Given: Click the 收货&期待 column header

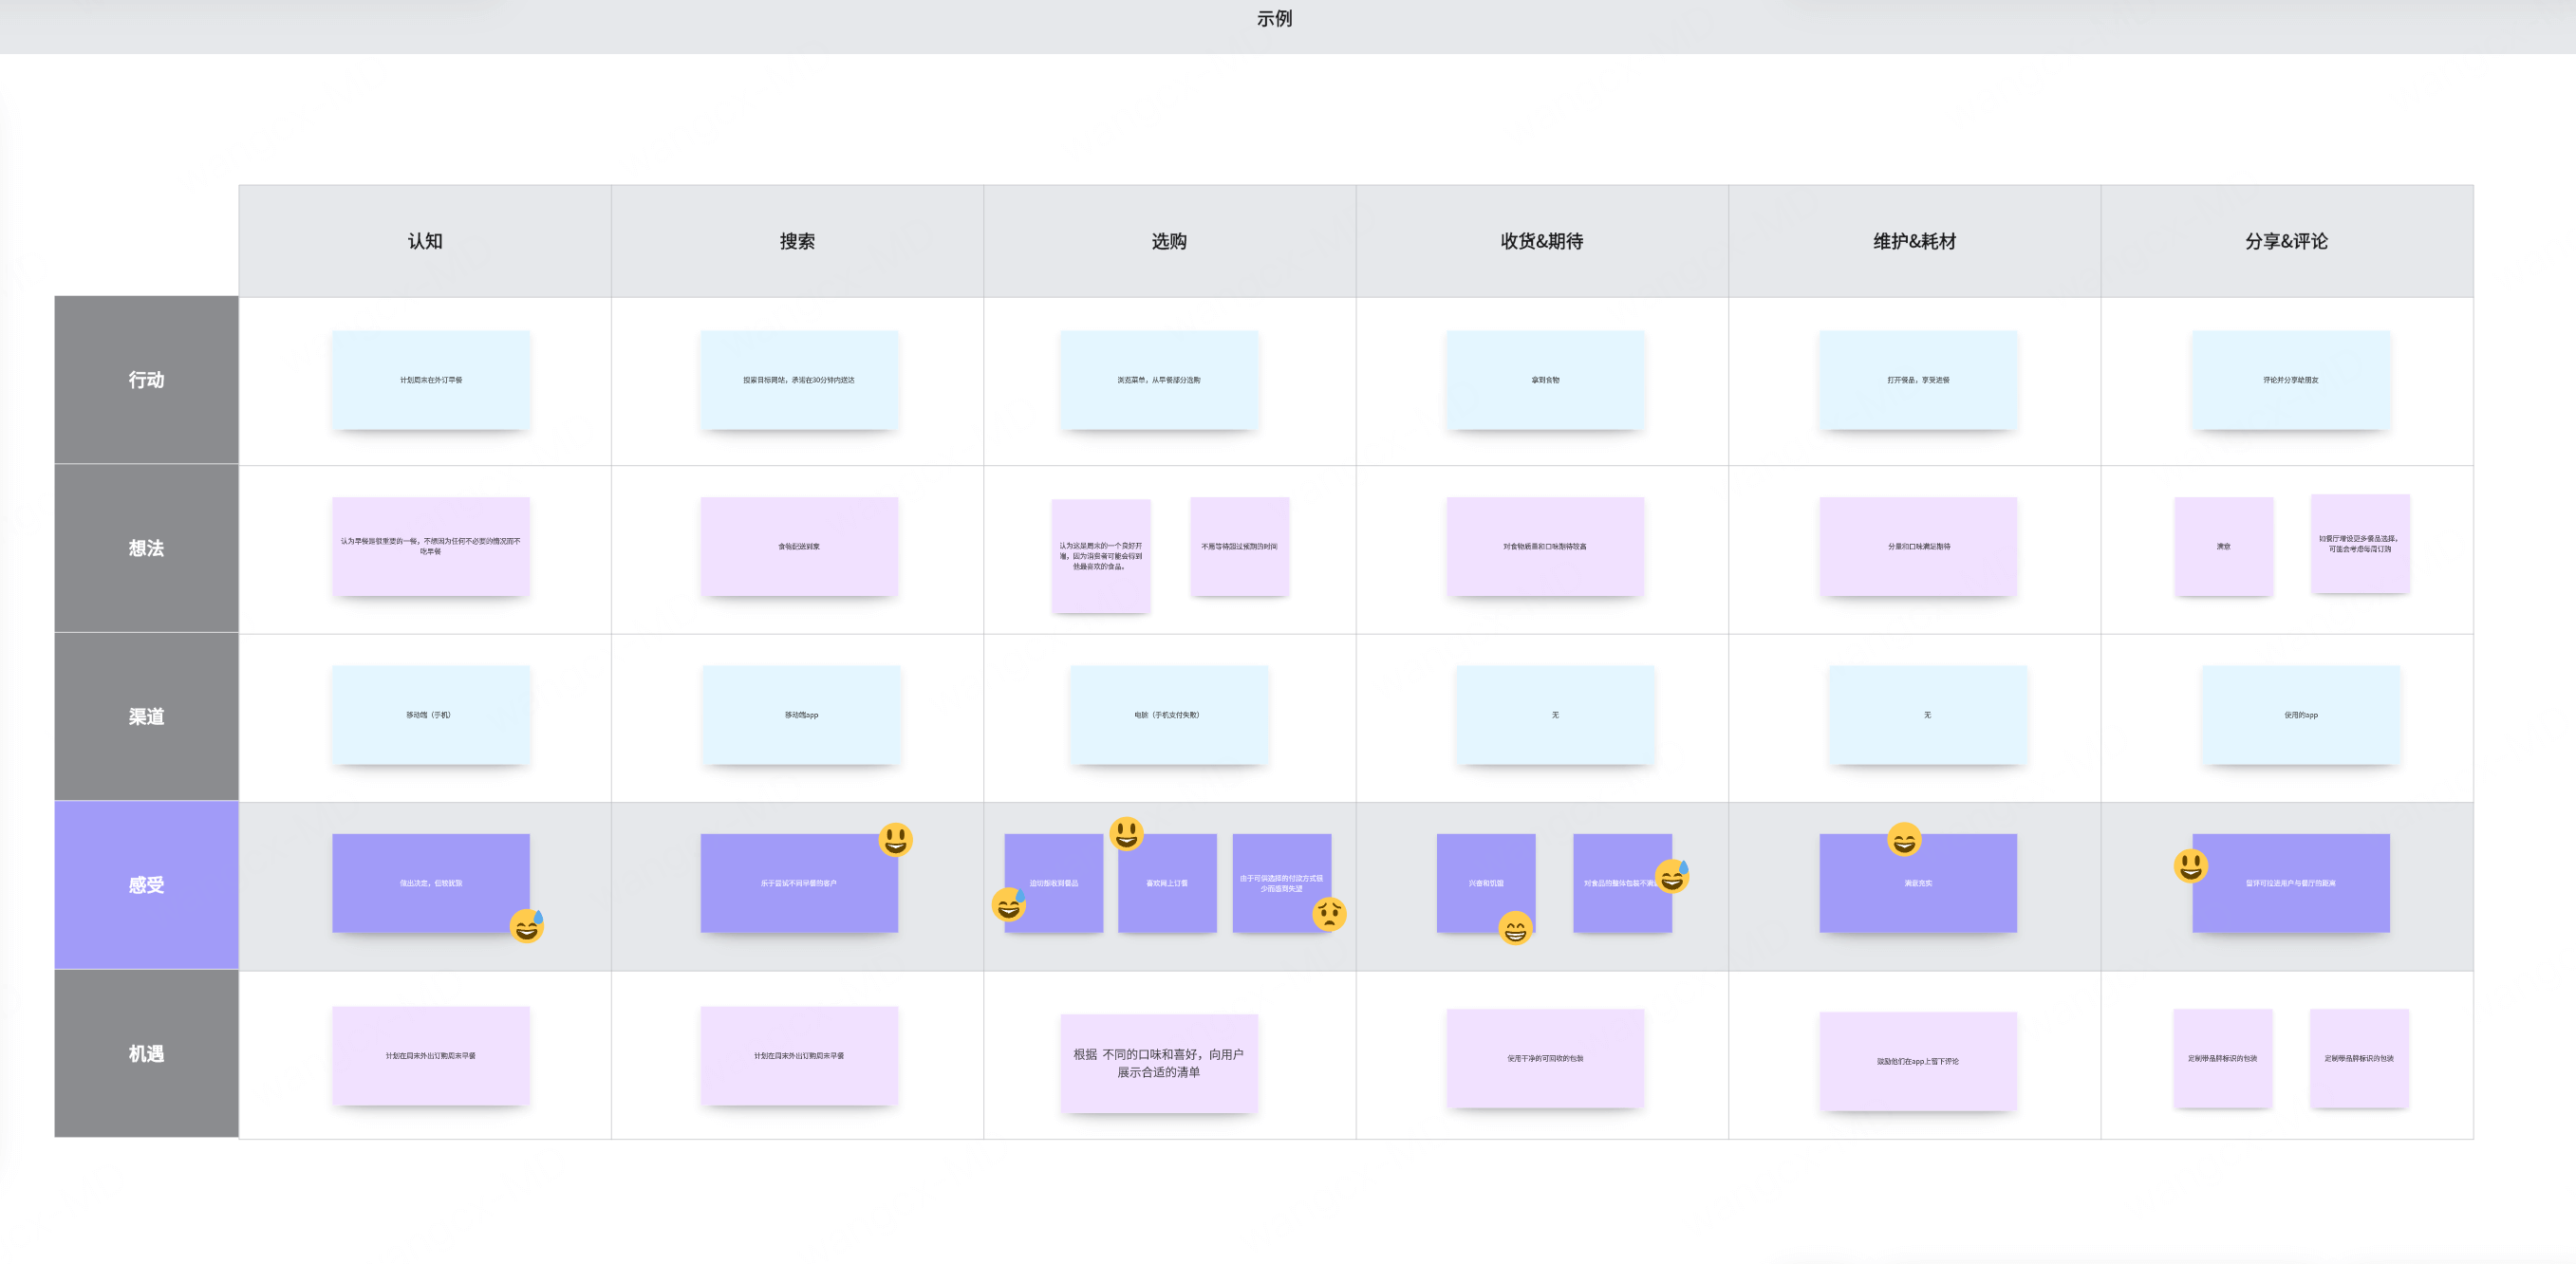Looking at the screenshot, I should click(1541, 241).
